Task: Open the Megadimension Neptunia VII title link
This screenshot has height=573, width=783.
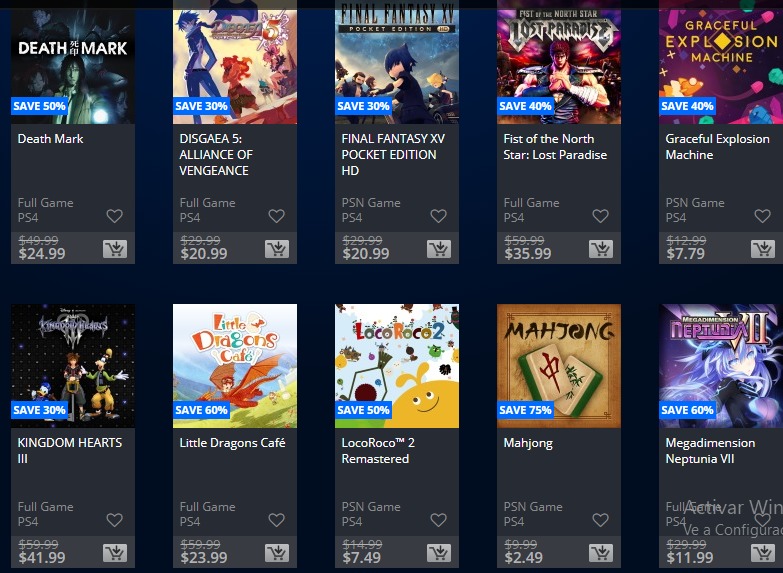Action: tap(710, 451)
